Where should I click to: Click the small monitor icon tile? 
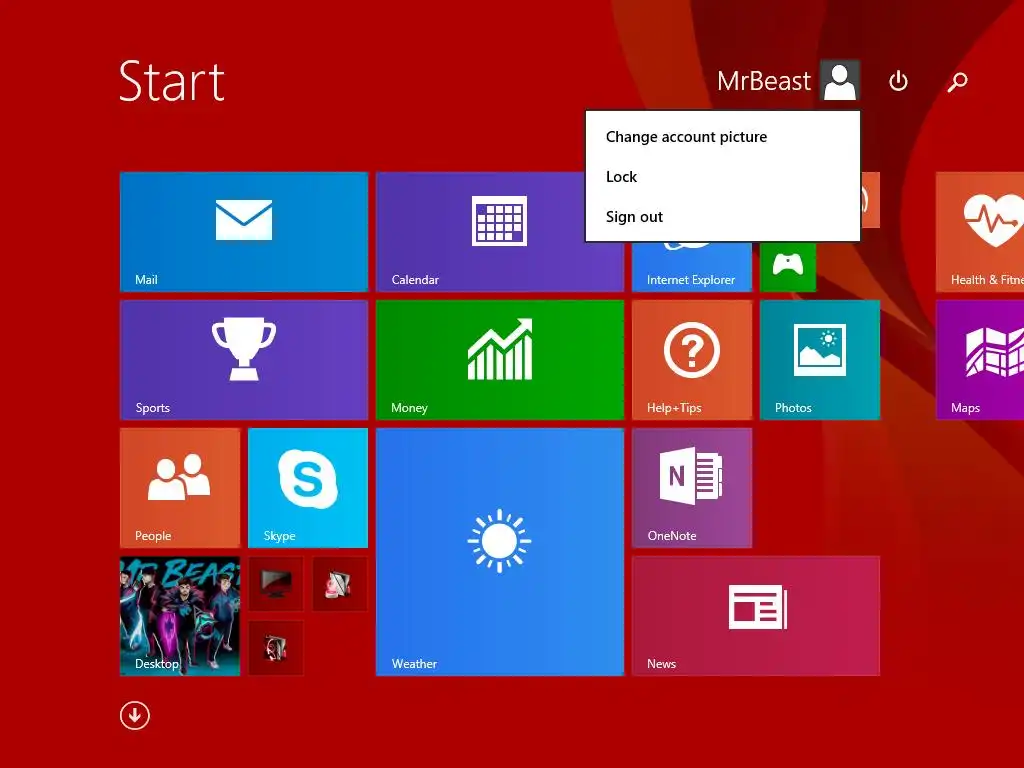pyautogui.click(x=276, y=584)
